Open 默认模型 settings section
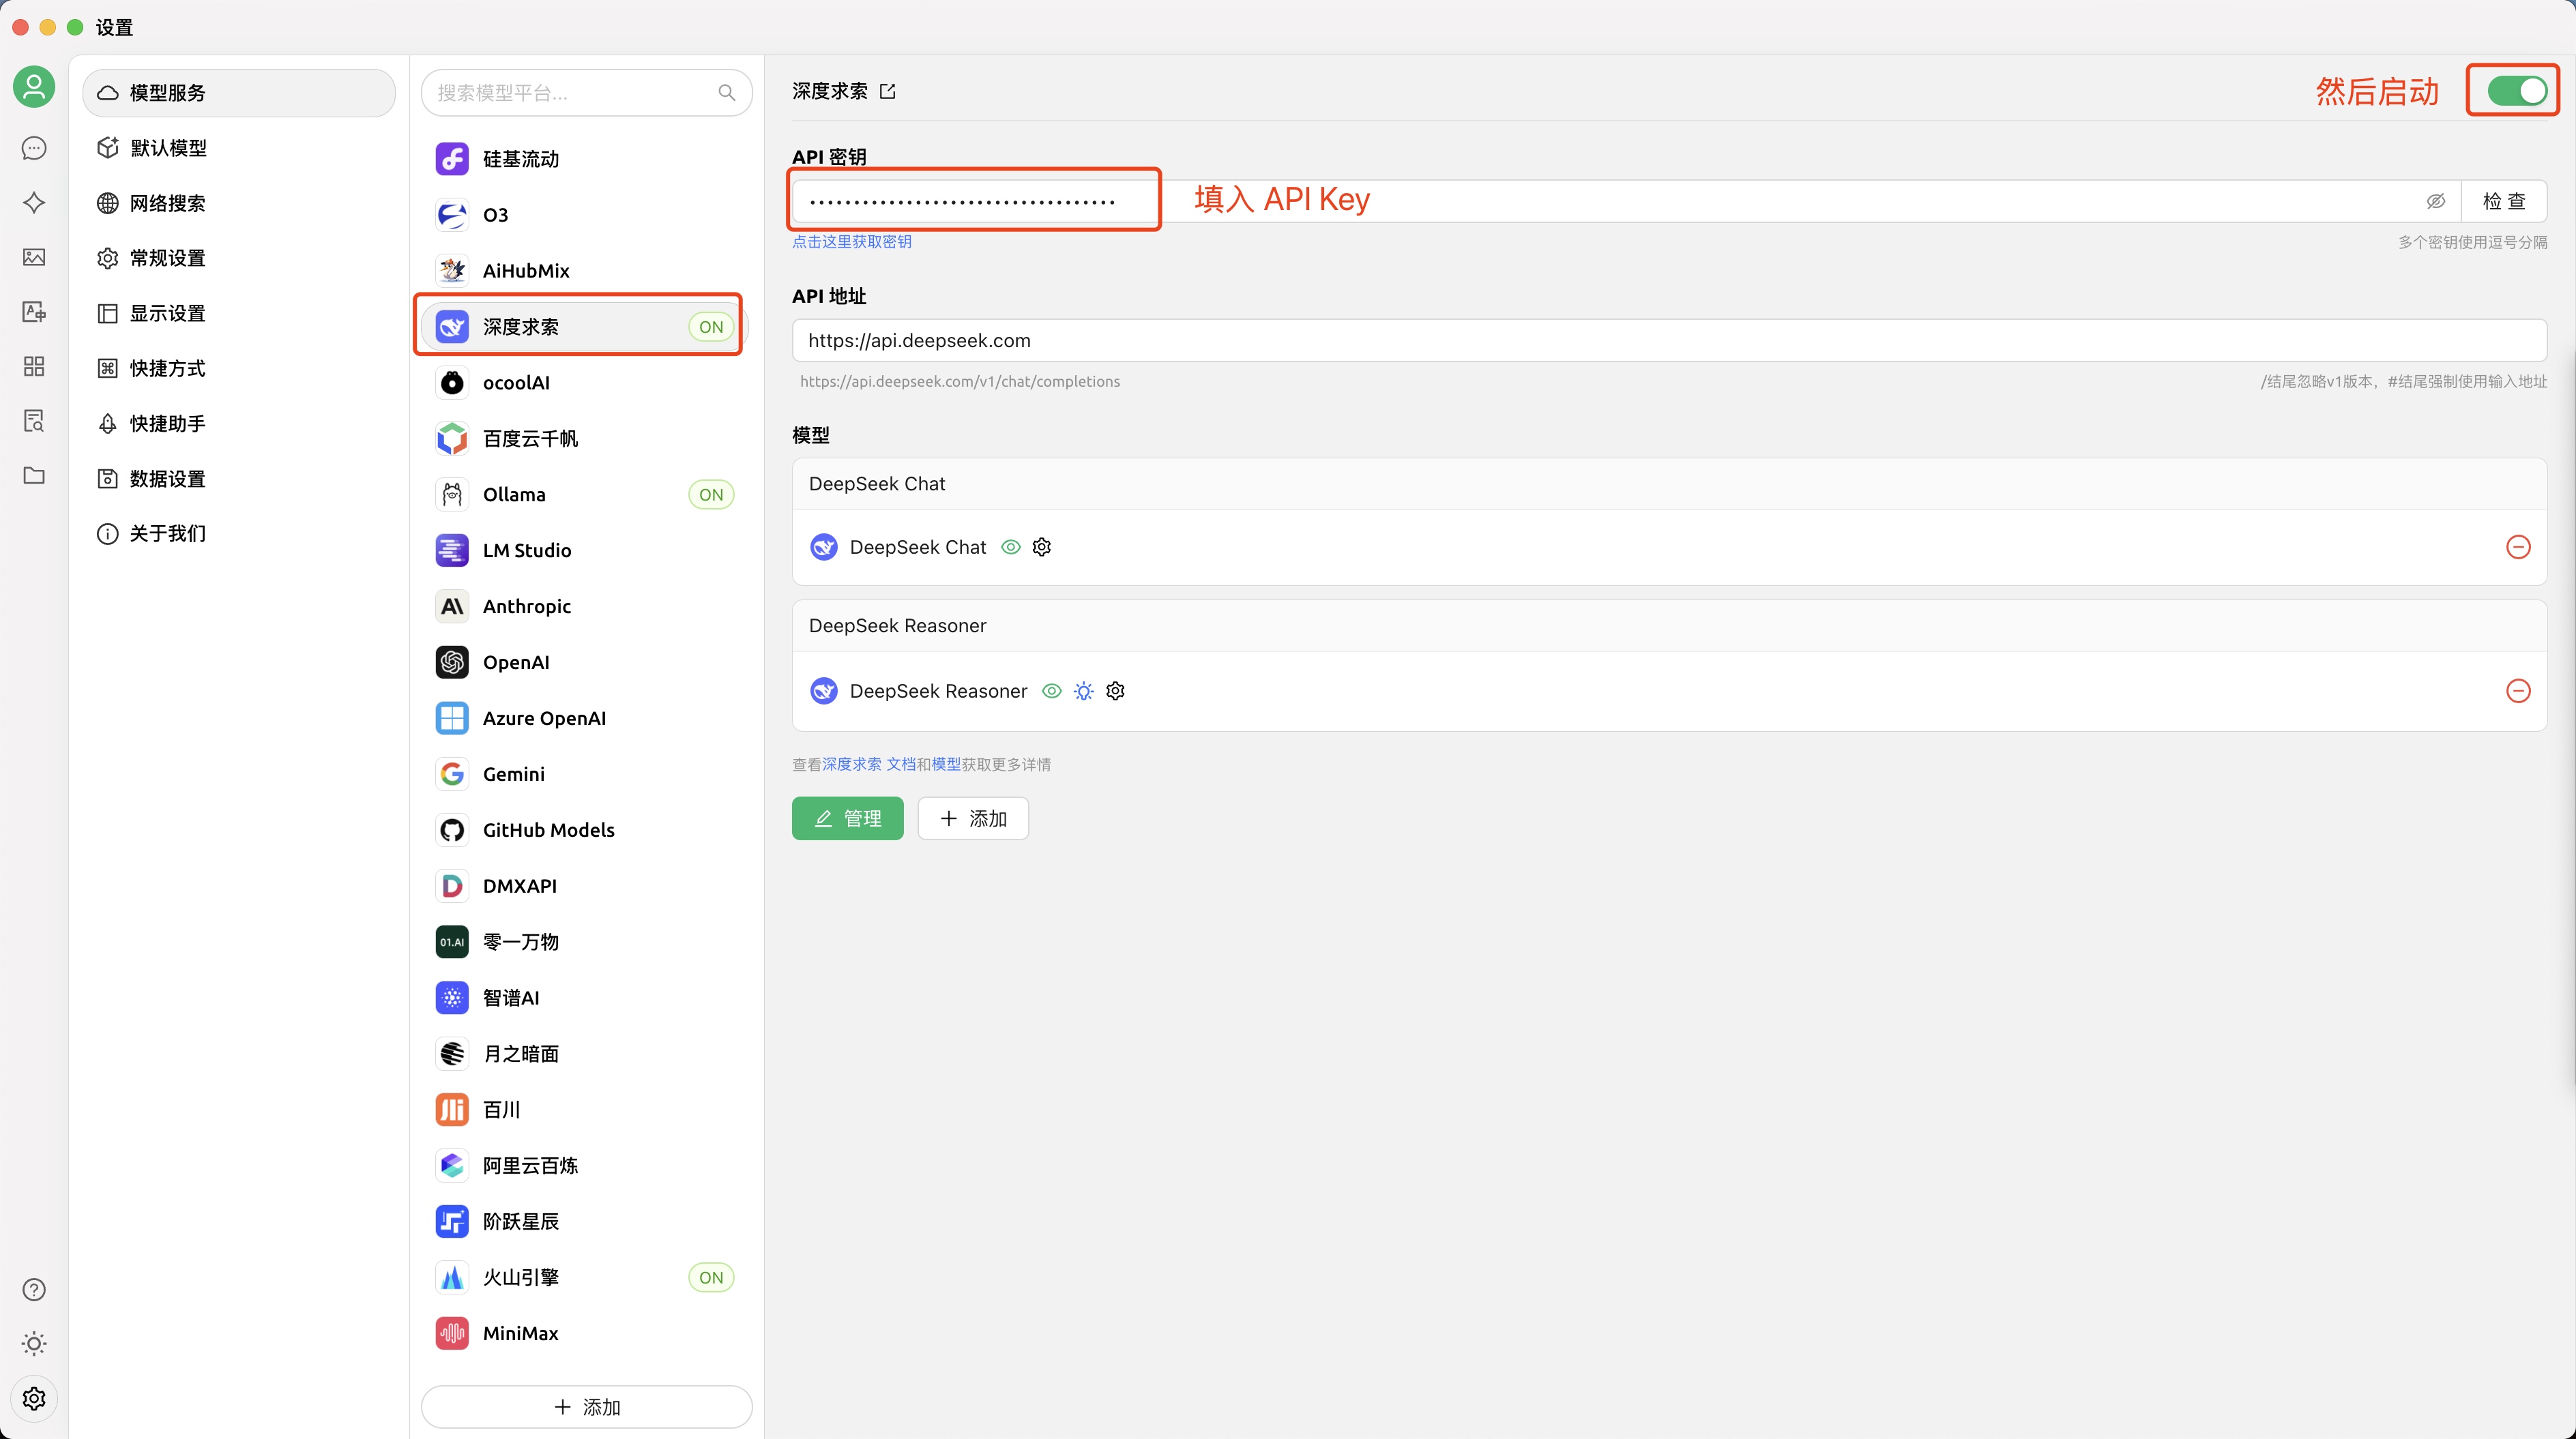2576x1439 pixels. [239, 148]
